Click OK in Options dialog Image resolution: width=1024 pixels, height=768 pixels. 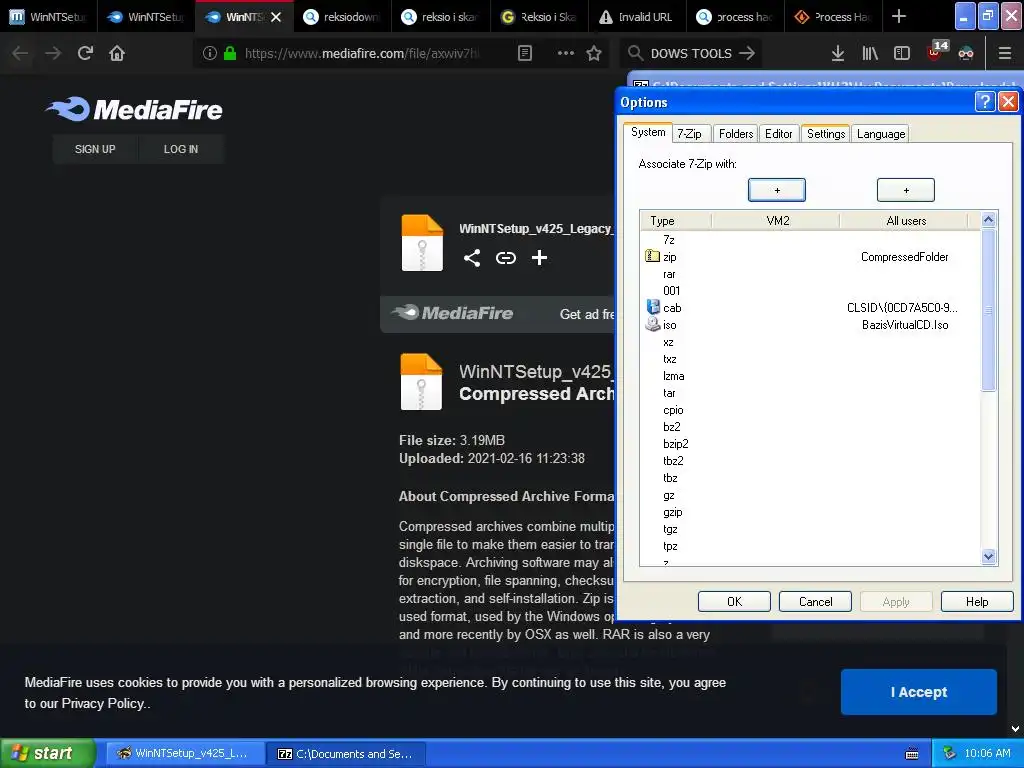(x=734, y=601)
